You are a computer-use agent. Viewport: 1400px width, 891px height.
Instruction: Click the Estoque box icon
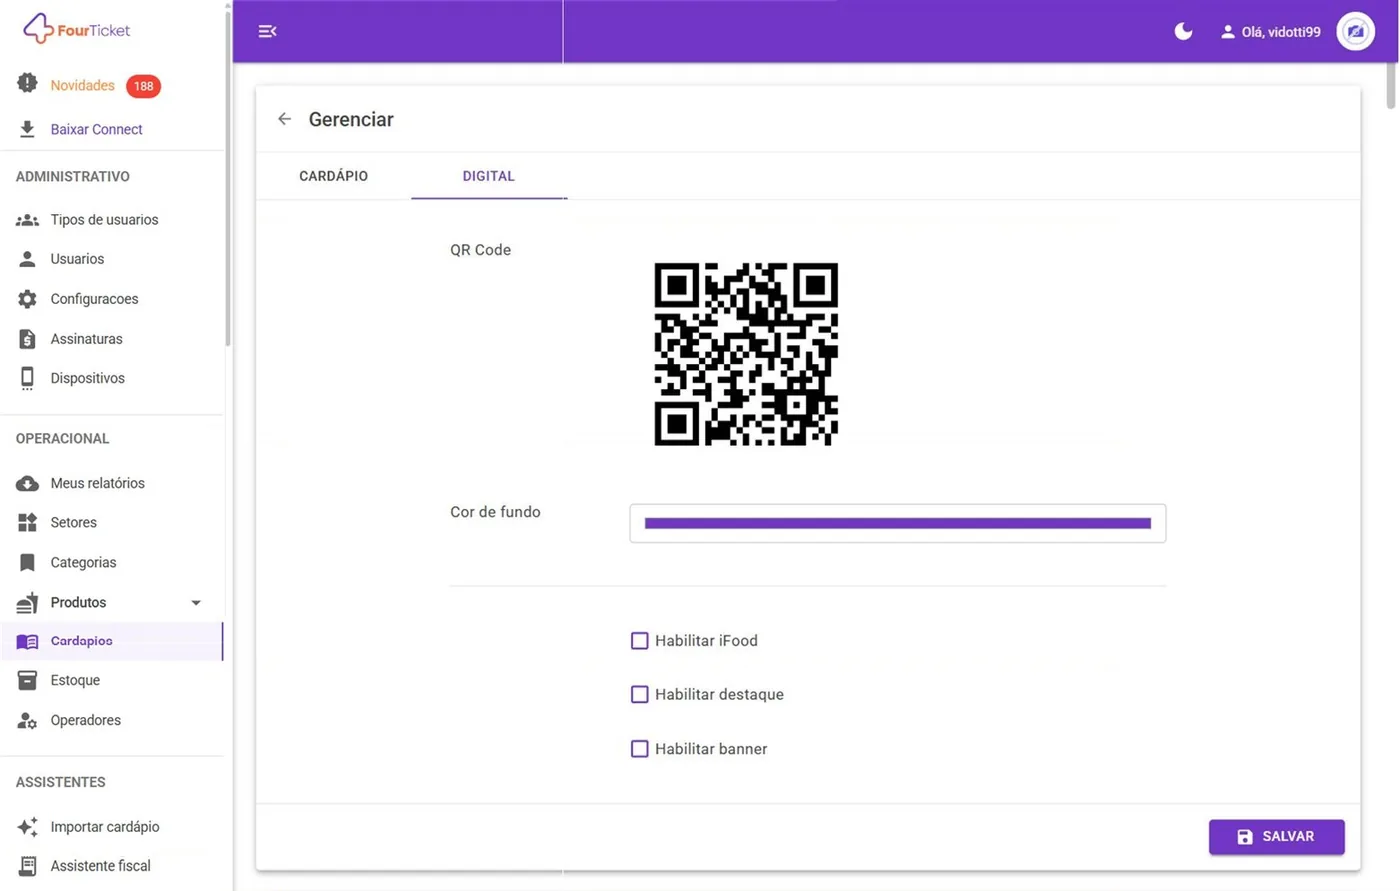[x=27, y=680]
